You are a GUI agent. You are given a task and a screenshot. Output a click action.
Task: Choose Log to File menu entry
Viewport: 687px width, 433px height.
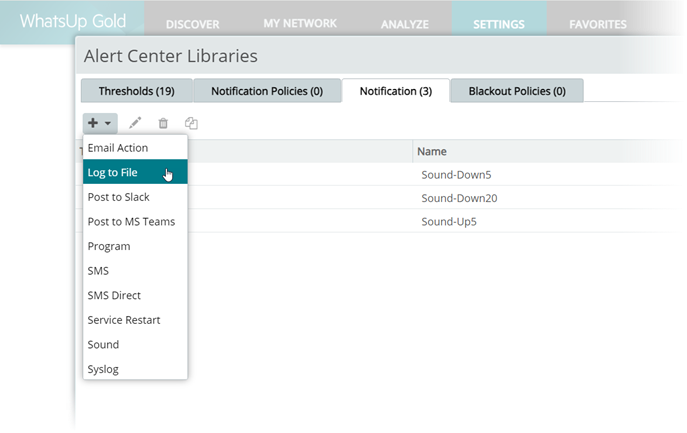click(135, 172)
